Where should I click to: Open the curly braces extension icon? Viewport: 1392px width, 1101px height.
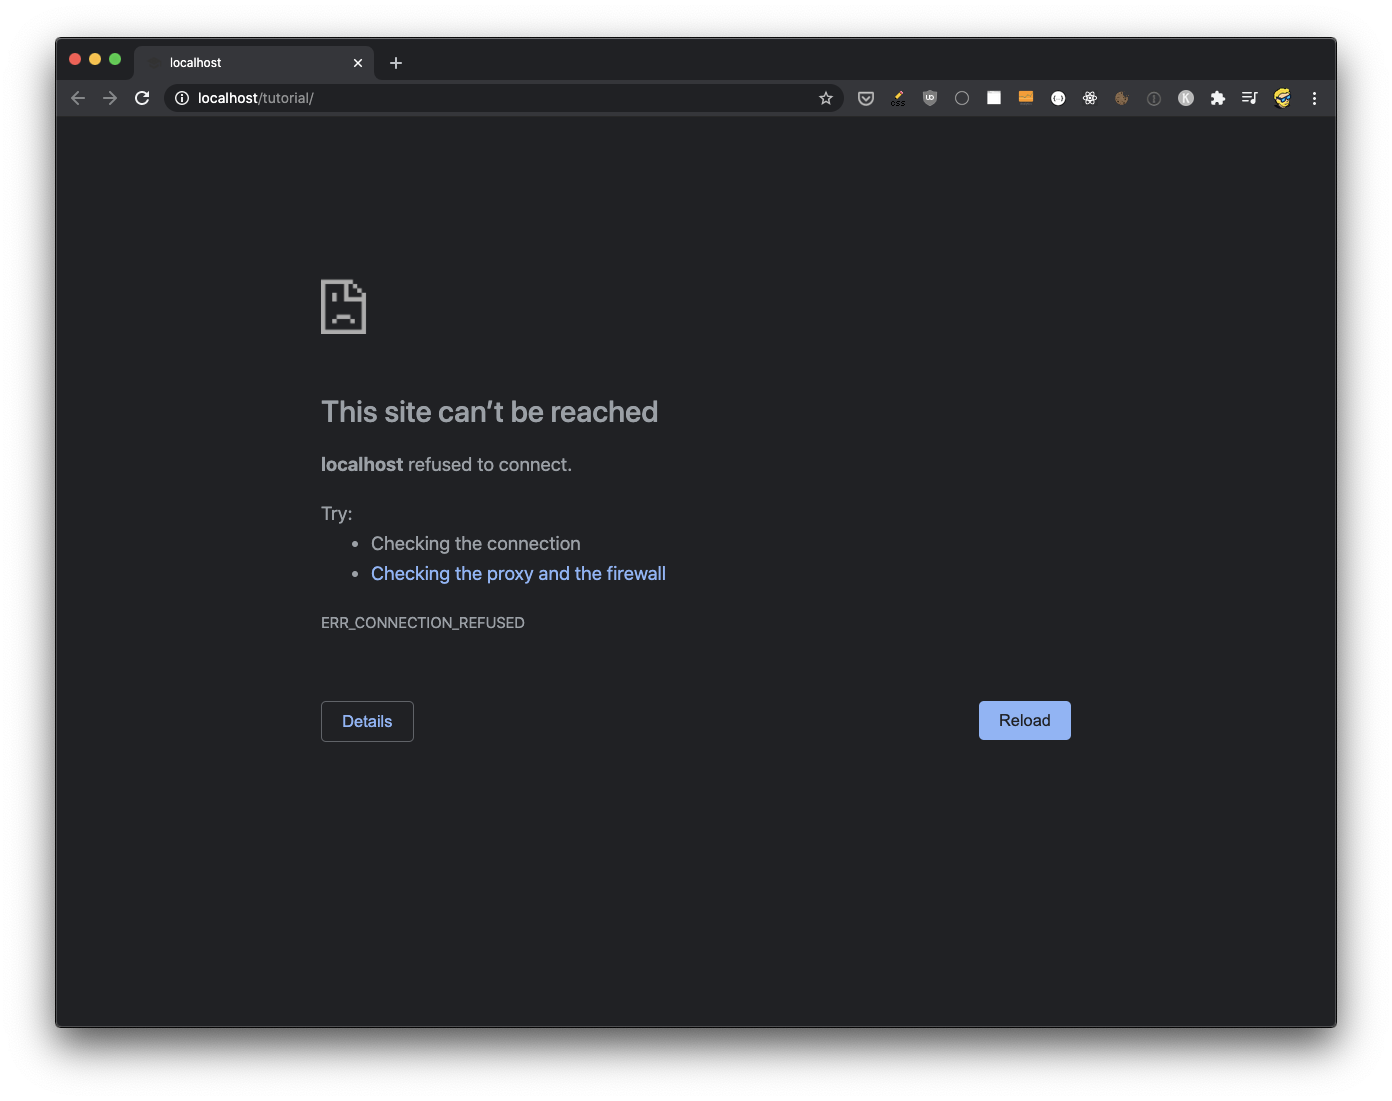[1058, 98]
